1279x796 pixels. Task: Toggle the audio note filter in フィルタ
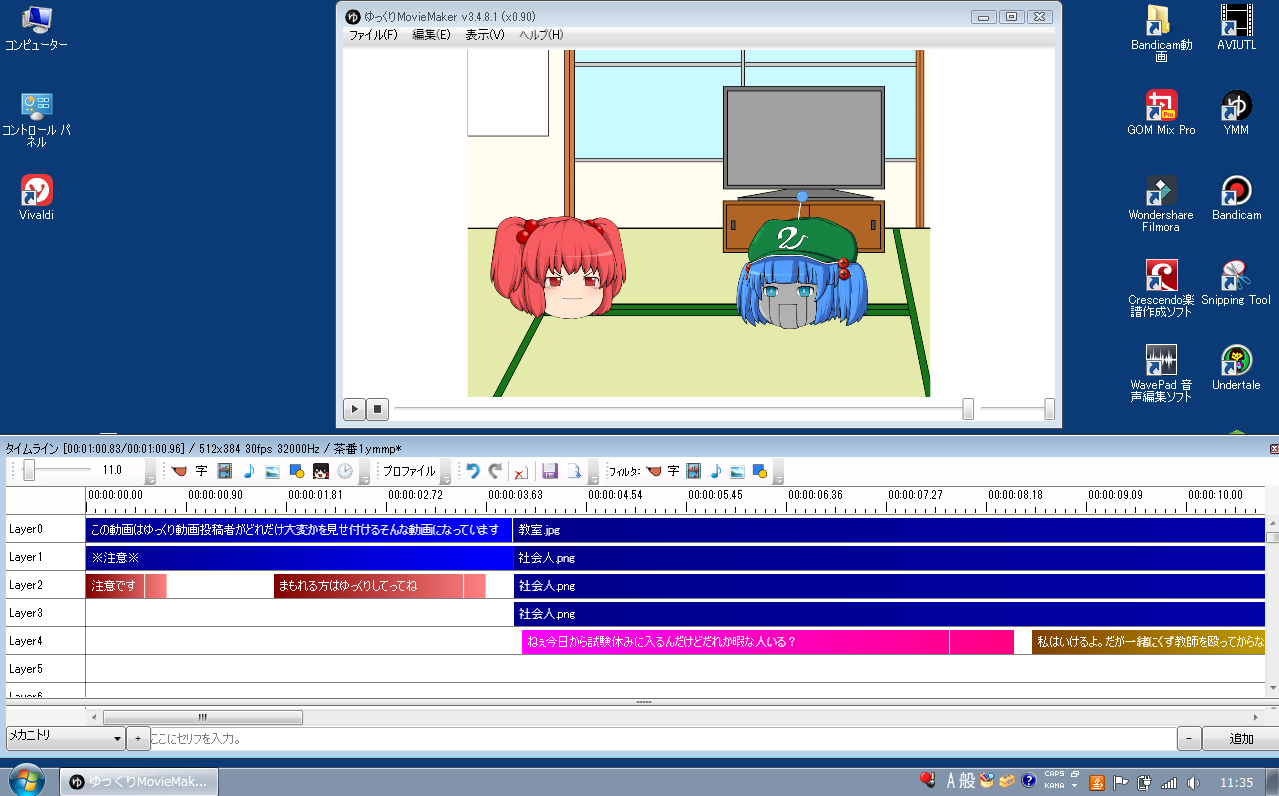tap(715, 470)
